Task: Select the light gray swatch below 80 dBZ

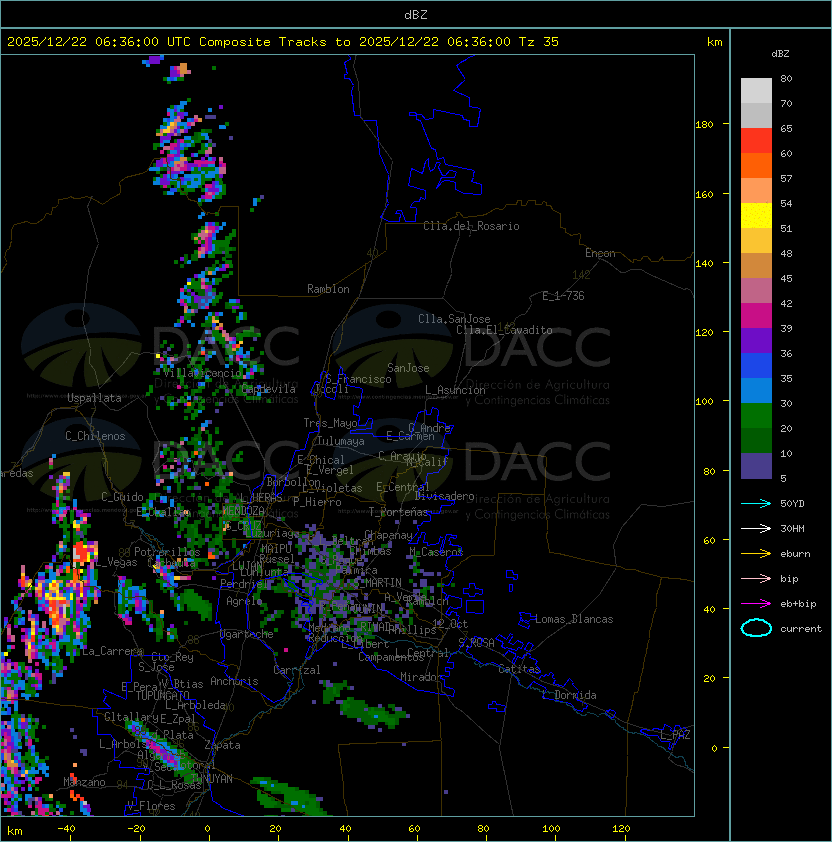Action: (756, 90)
